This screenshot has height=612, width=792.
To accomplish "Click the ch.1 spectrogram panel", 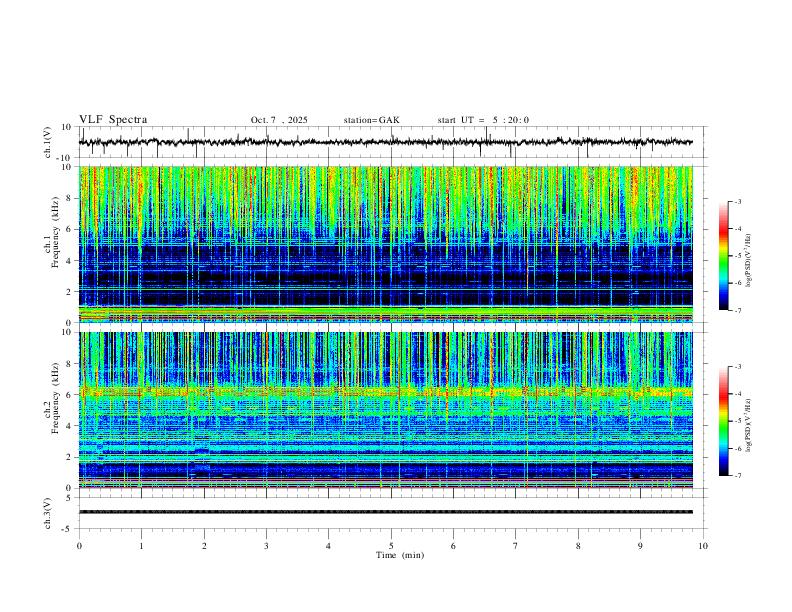I will pyautogui.click(x=385, y=244).
